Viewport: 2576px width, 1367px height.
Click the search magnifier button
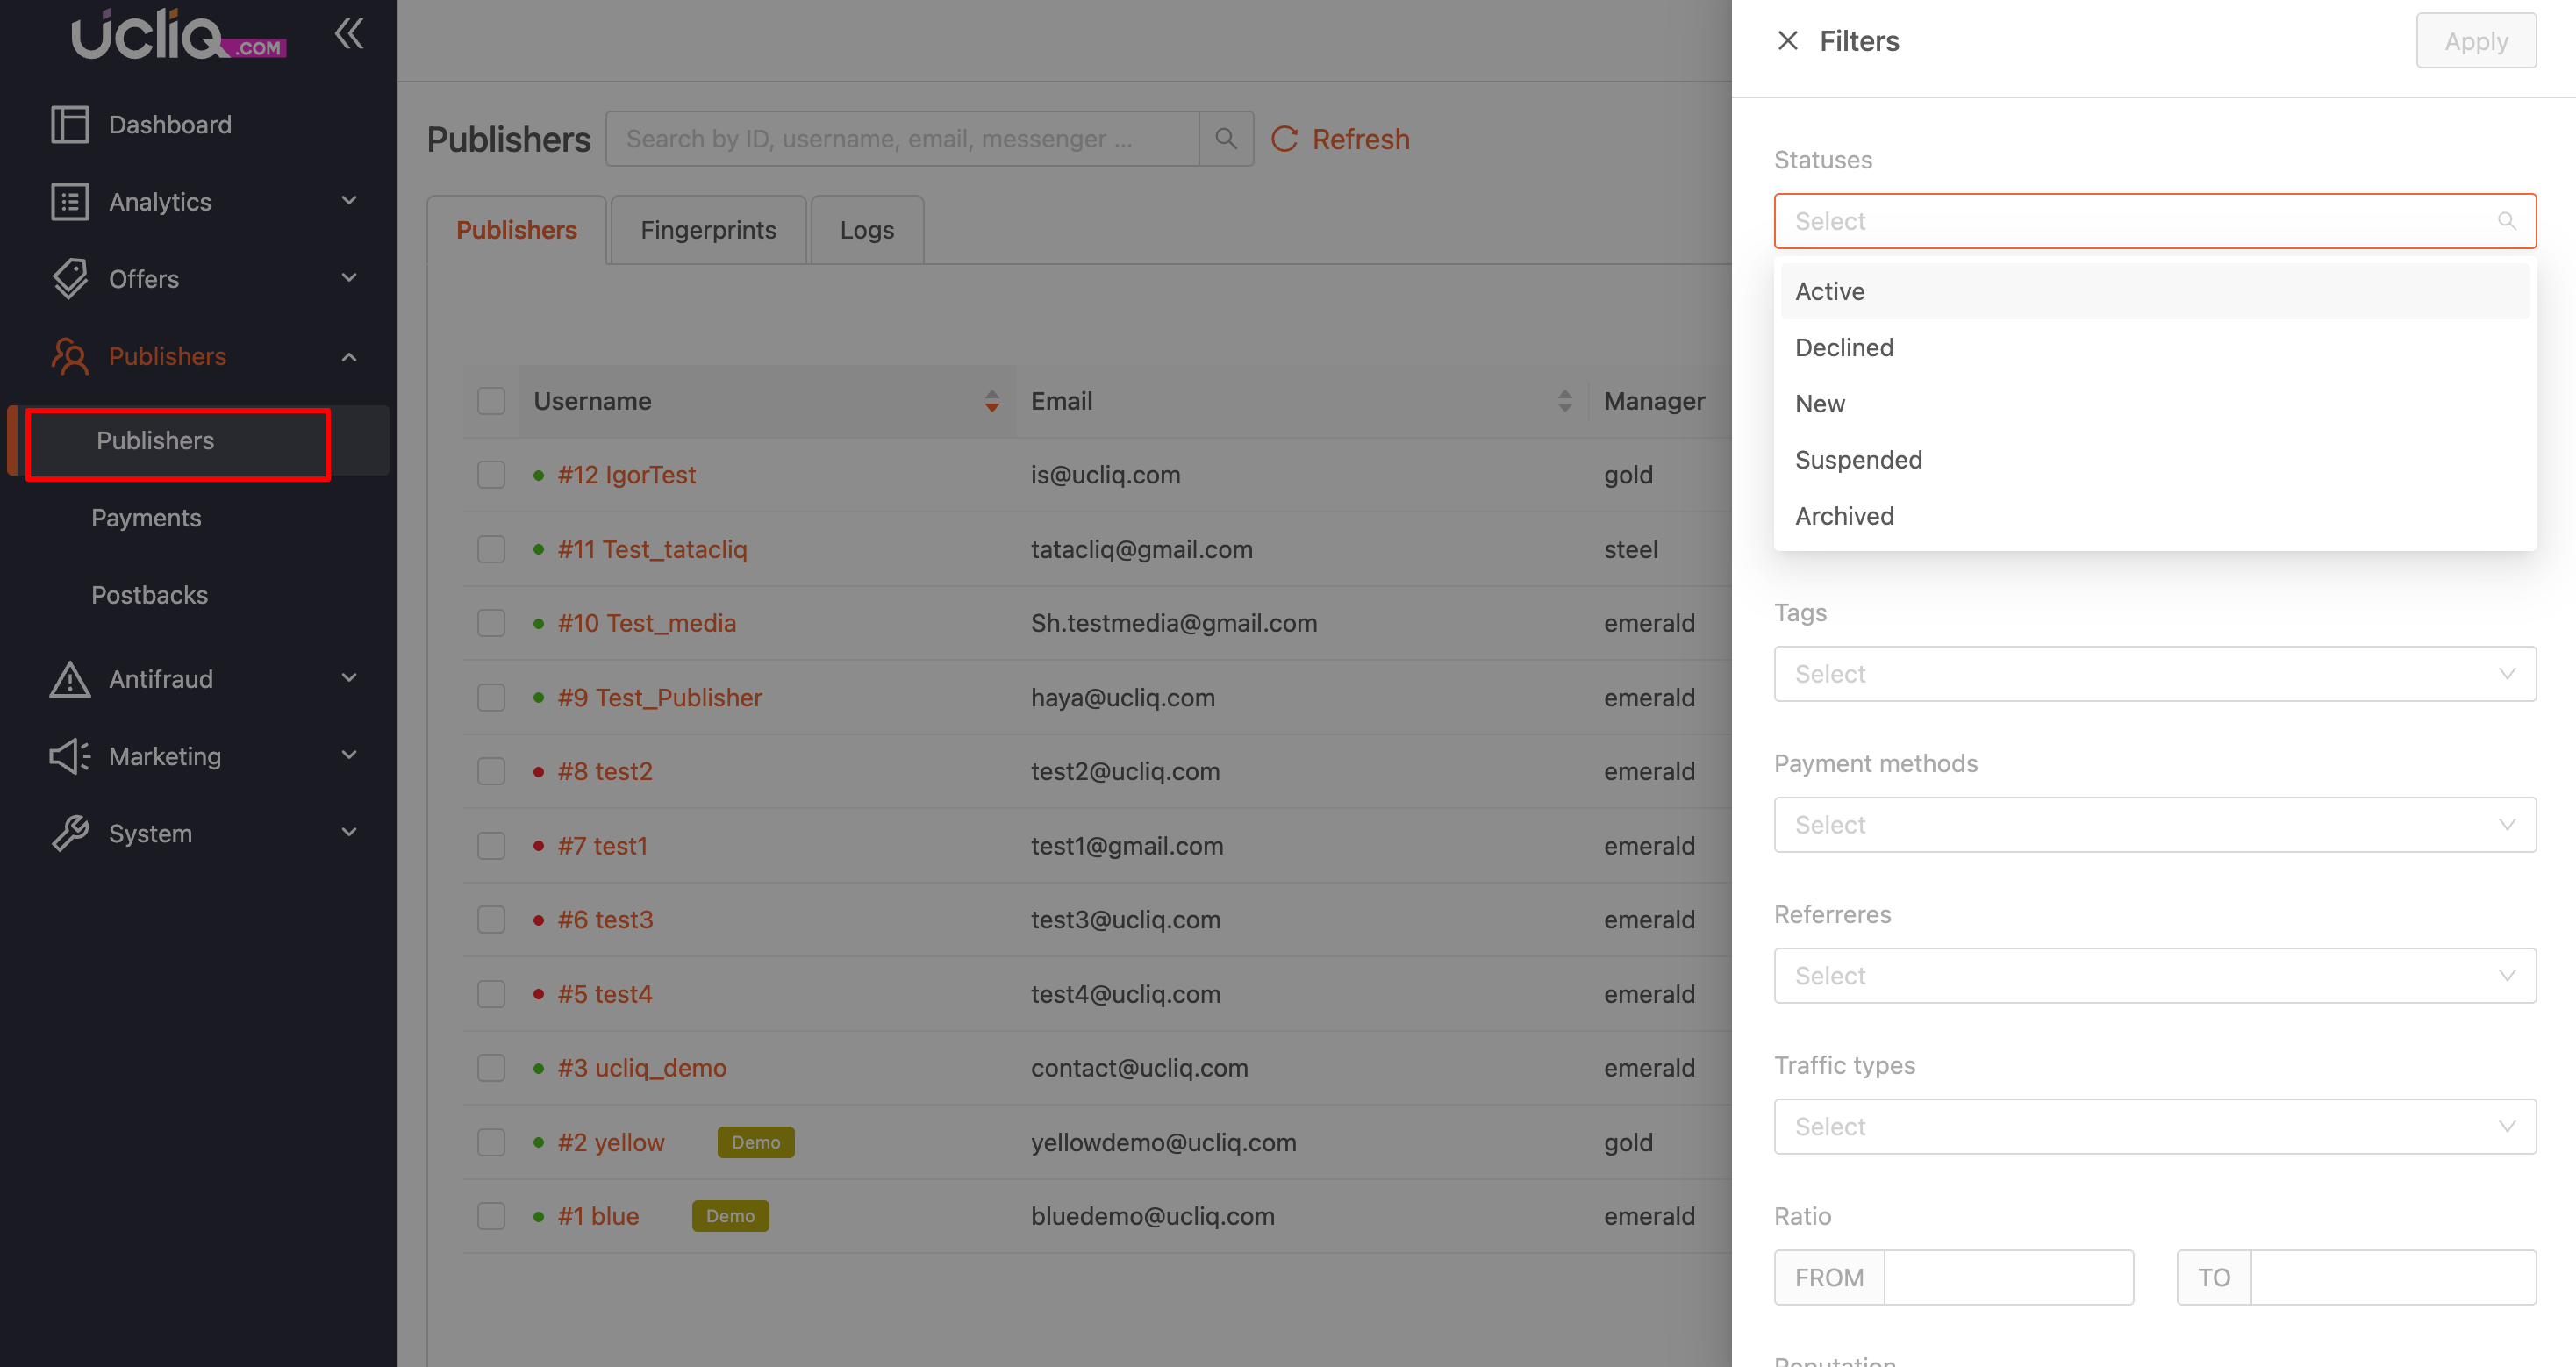coord(1225,139)
